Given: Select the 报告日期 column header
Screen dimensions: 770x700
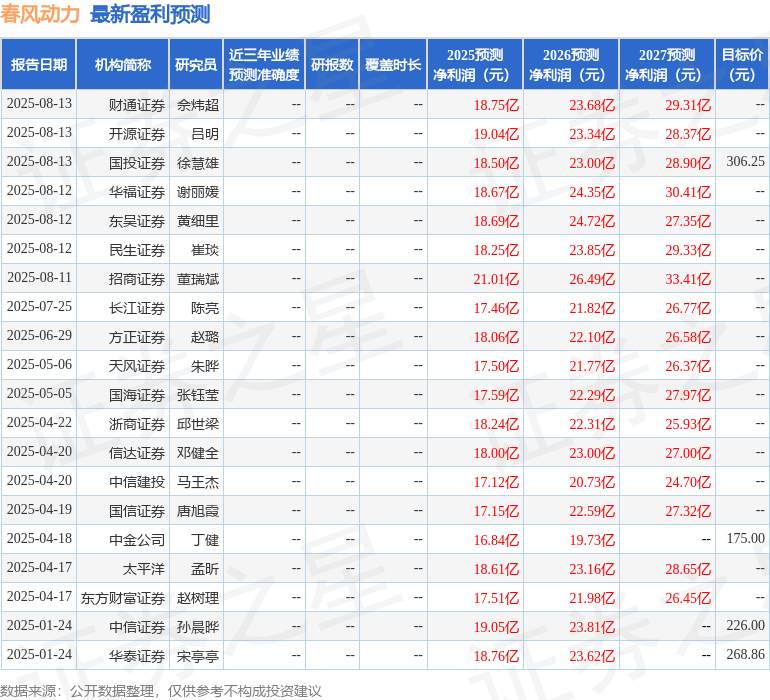Looking at the screenshot, I should [x=39, y=65].
